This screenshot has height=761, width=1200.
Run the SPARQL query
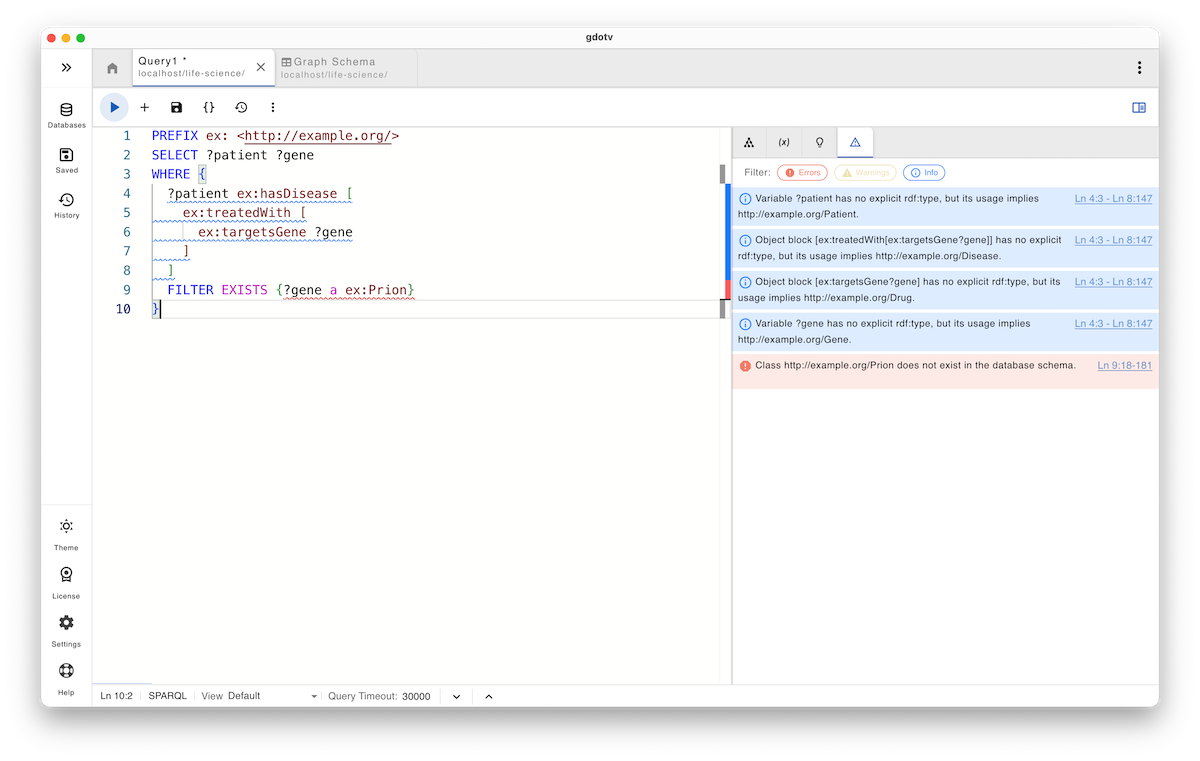(113, 107)
